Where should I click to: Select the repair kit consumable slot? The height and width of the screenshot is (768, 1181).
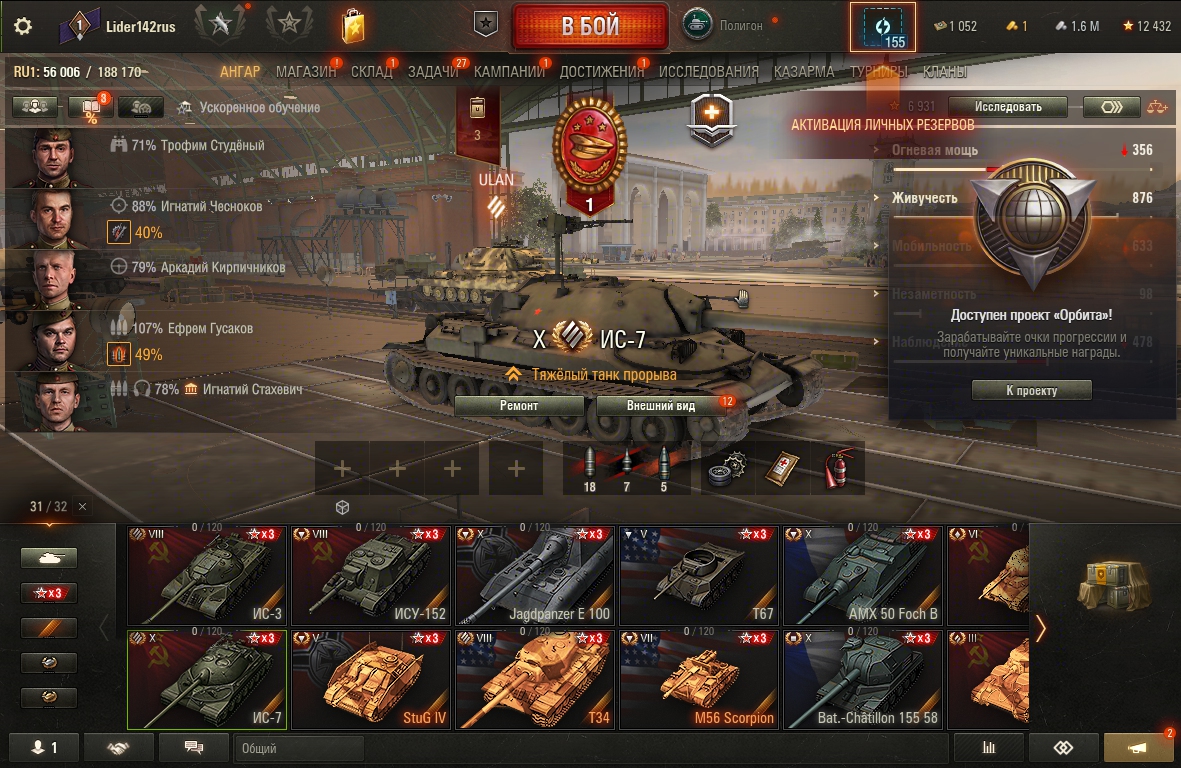click(728, 468)
